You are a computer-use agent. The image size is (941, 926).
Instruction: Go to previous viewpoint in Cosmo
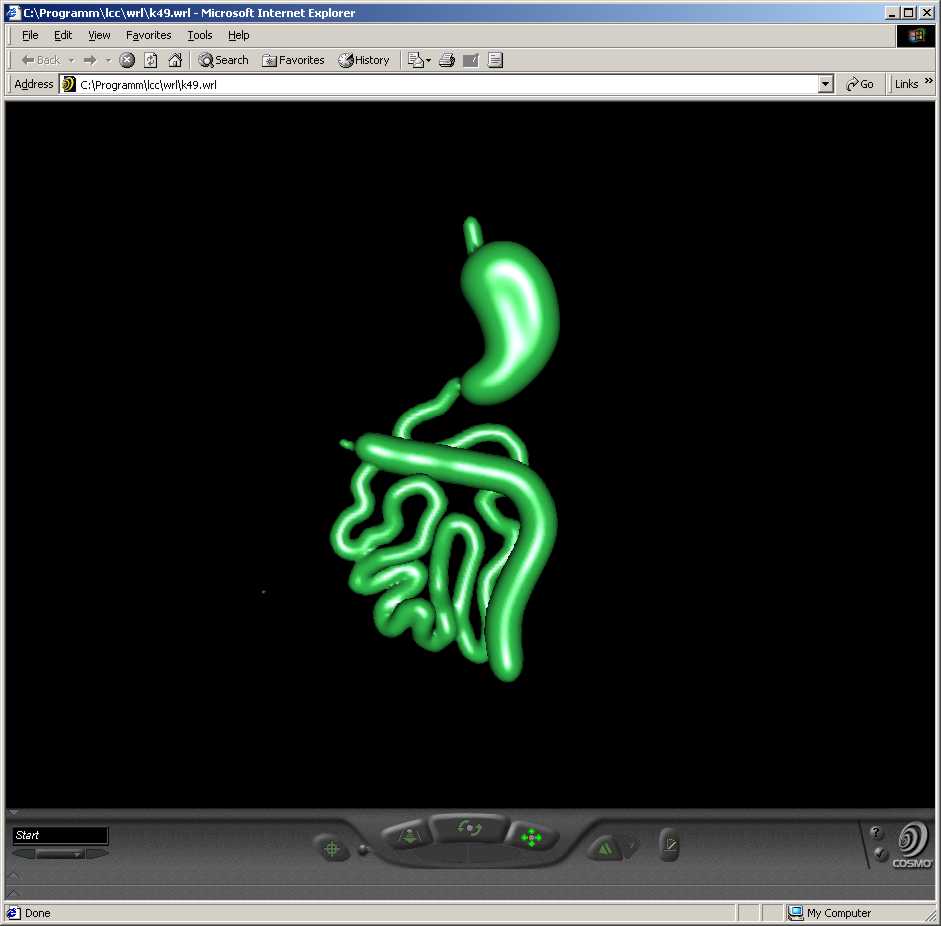pos(24,853)
